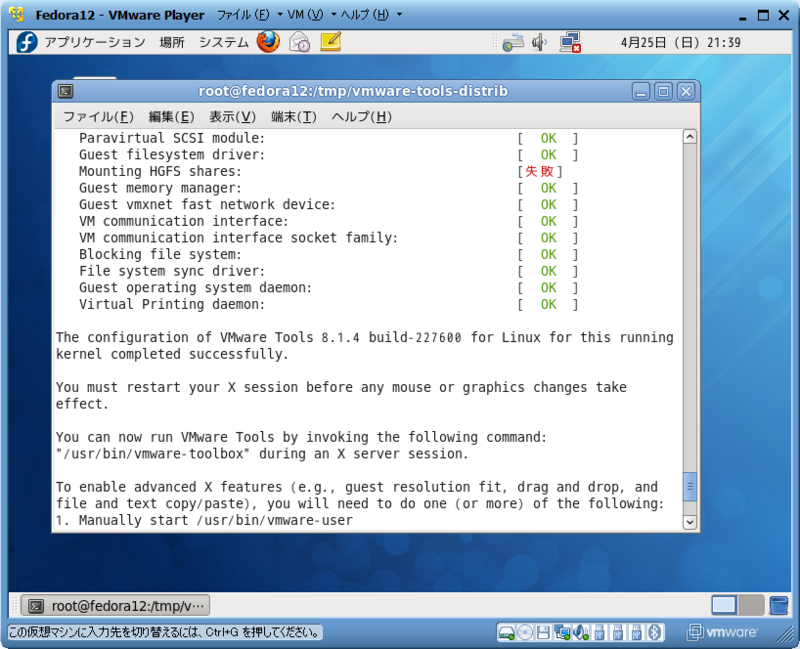The image size is (800, 649).
Task: Click OK status beside 'Virtual Printing daemon'
Action: [x=548, y=304]
